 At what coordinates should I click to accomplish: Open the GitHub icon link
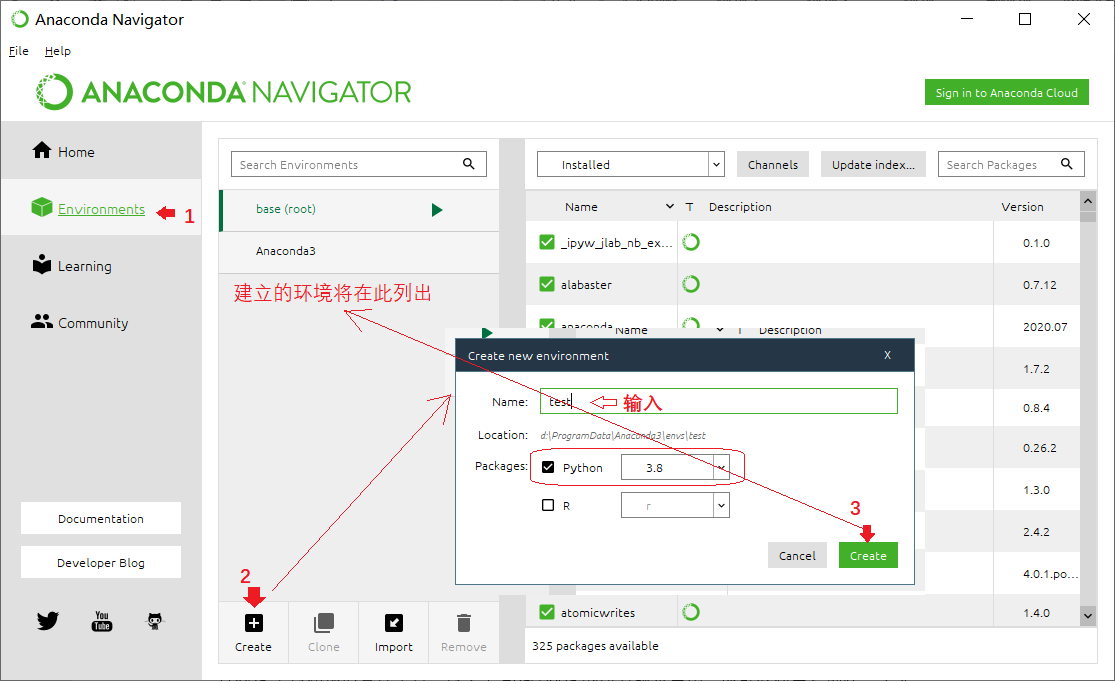(x=155, y=621)
